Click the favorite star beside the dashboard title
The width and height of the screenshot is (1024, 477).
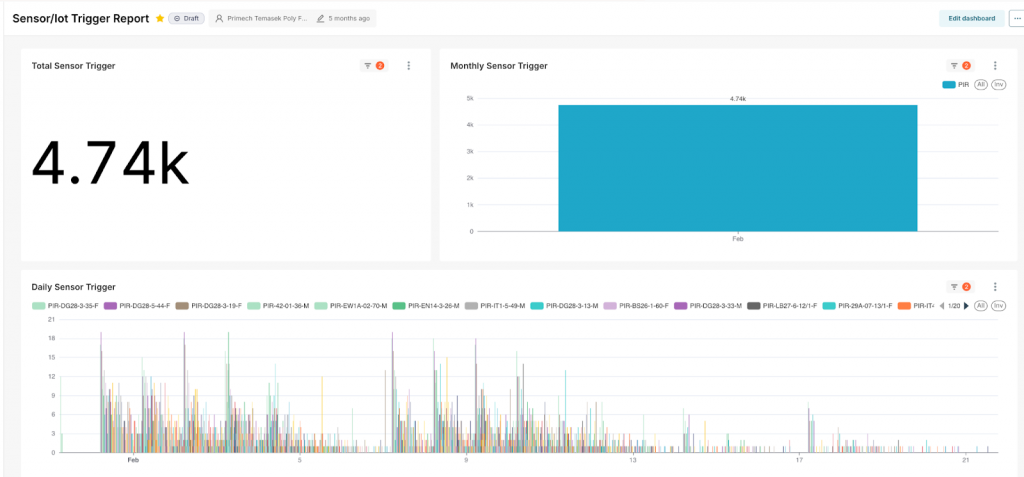point(160,18)
